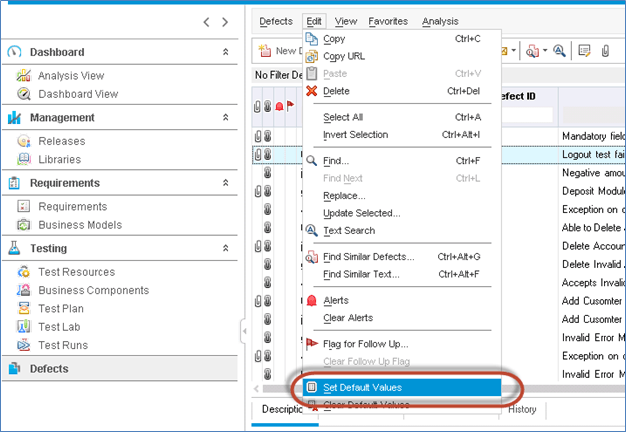The width and height of the screenshot is (626, 432).
Task: Open the Defects module in sidebar
Action: tap(49, 369)
